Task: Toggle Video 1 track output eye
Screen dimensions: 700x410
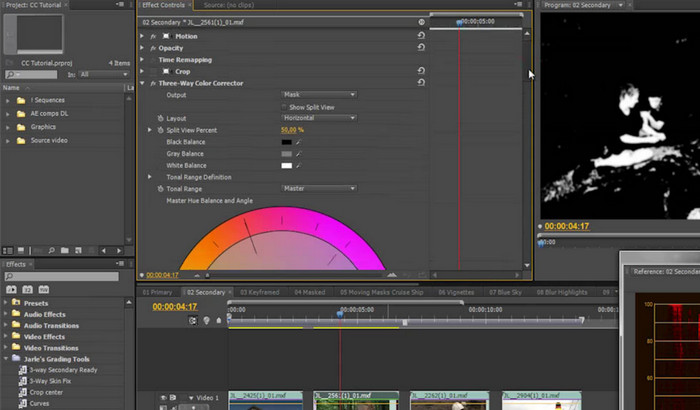Action: (163, 397)
